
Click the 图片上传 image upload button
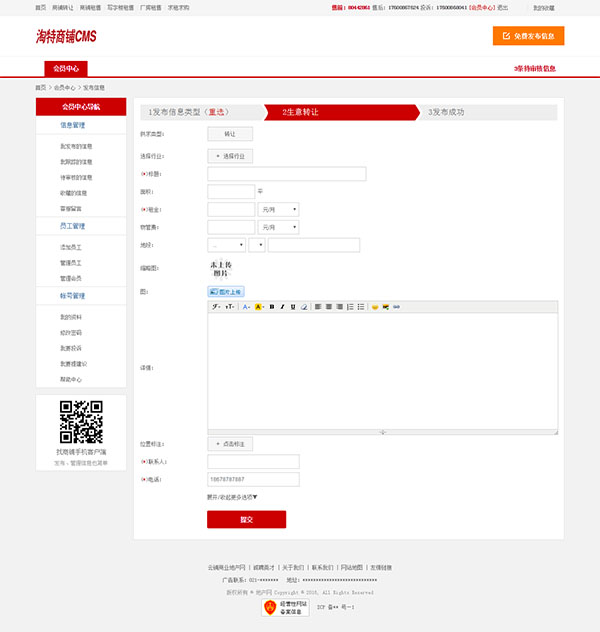point(225,291)
